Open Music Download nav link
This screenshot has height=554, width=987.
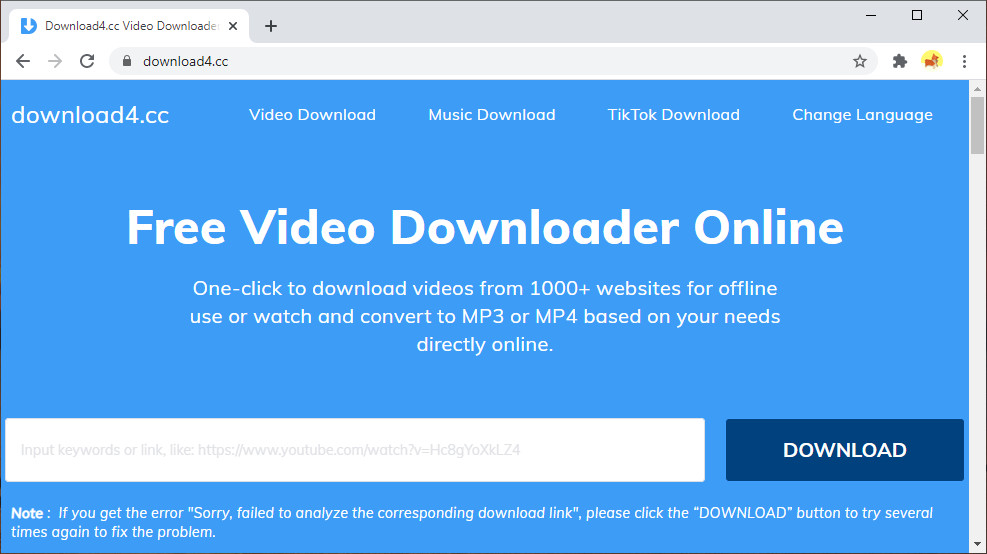[x=492, y=115]
